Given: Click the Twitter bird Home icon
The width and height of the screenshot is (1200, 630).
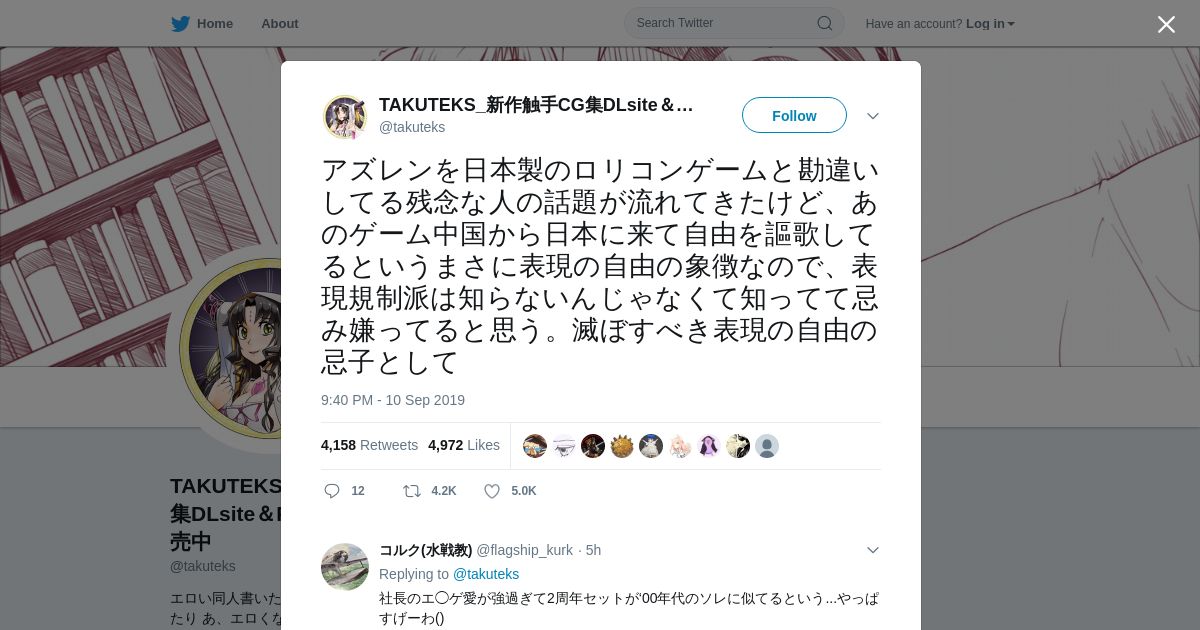Looking at the screenshot, I should [x=180, y=23].
